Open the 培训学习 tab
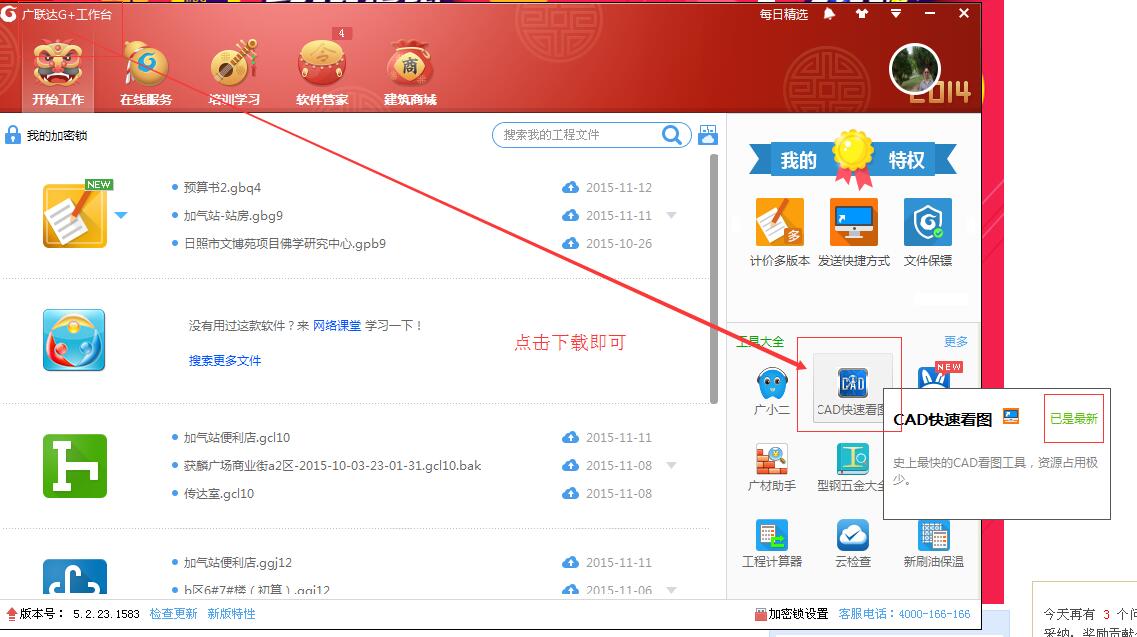The image size is (1137, 637). point(233,73)
